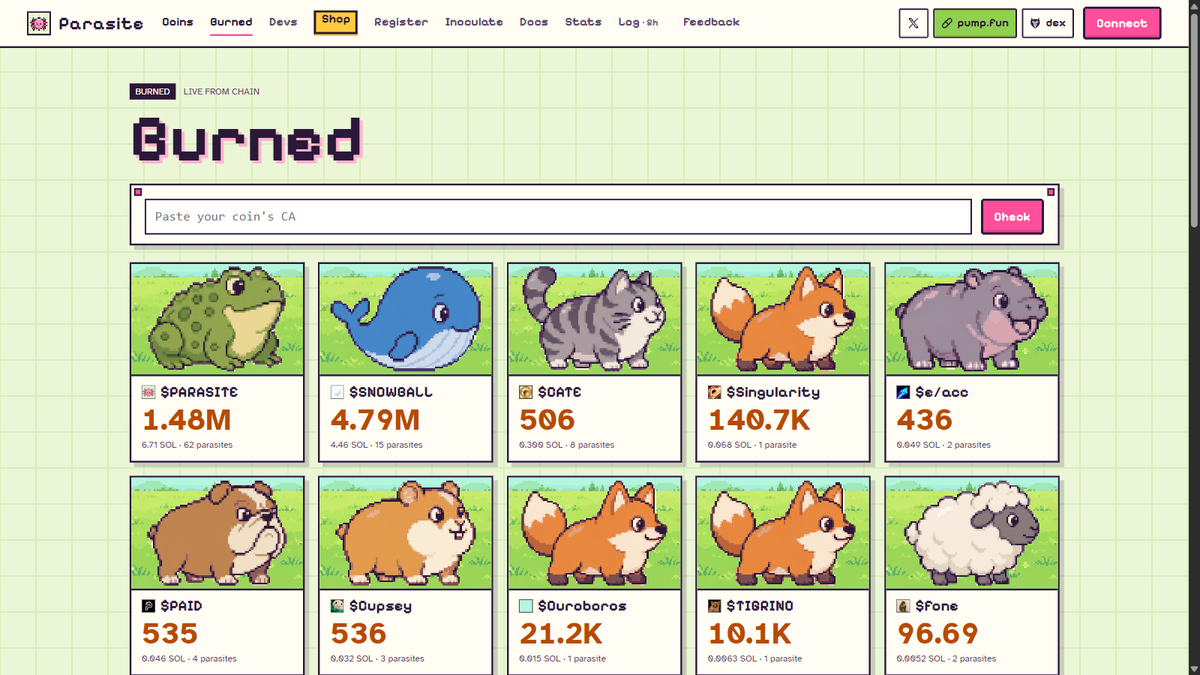The height and width of the screenshot is (675, 1200).
Task: Open the Feedback link
Action: click(x=711, y=22)
